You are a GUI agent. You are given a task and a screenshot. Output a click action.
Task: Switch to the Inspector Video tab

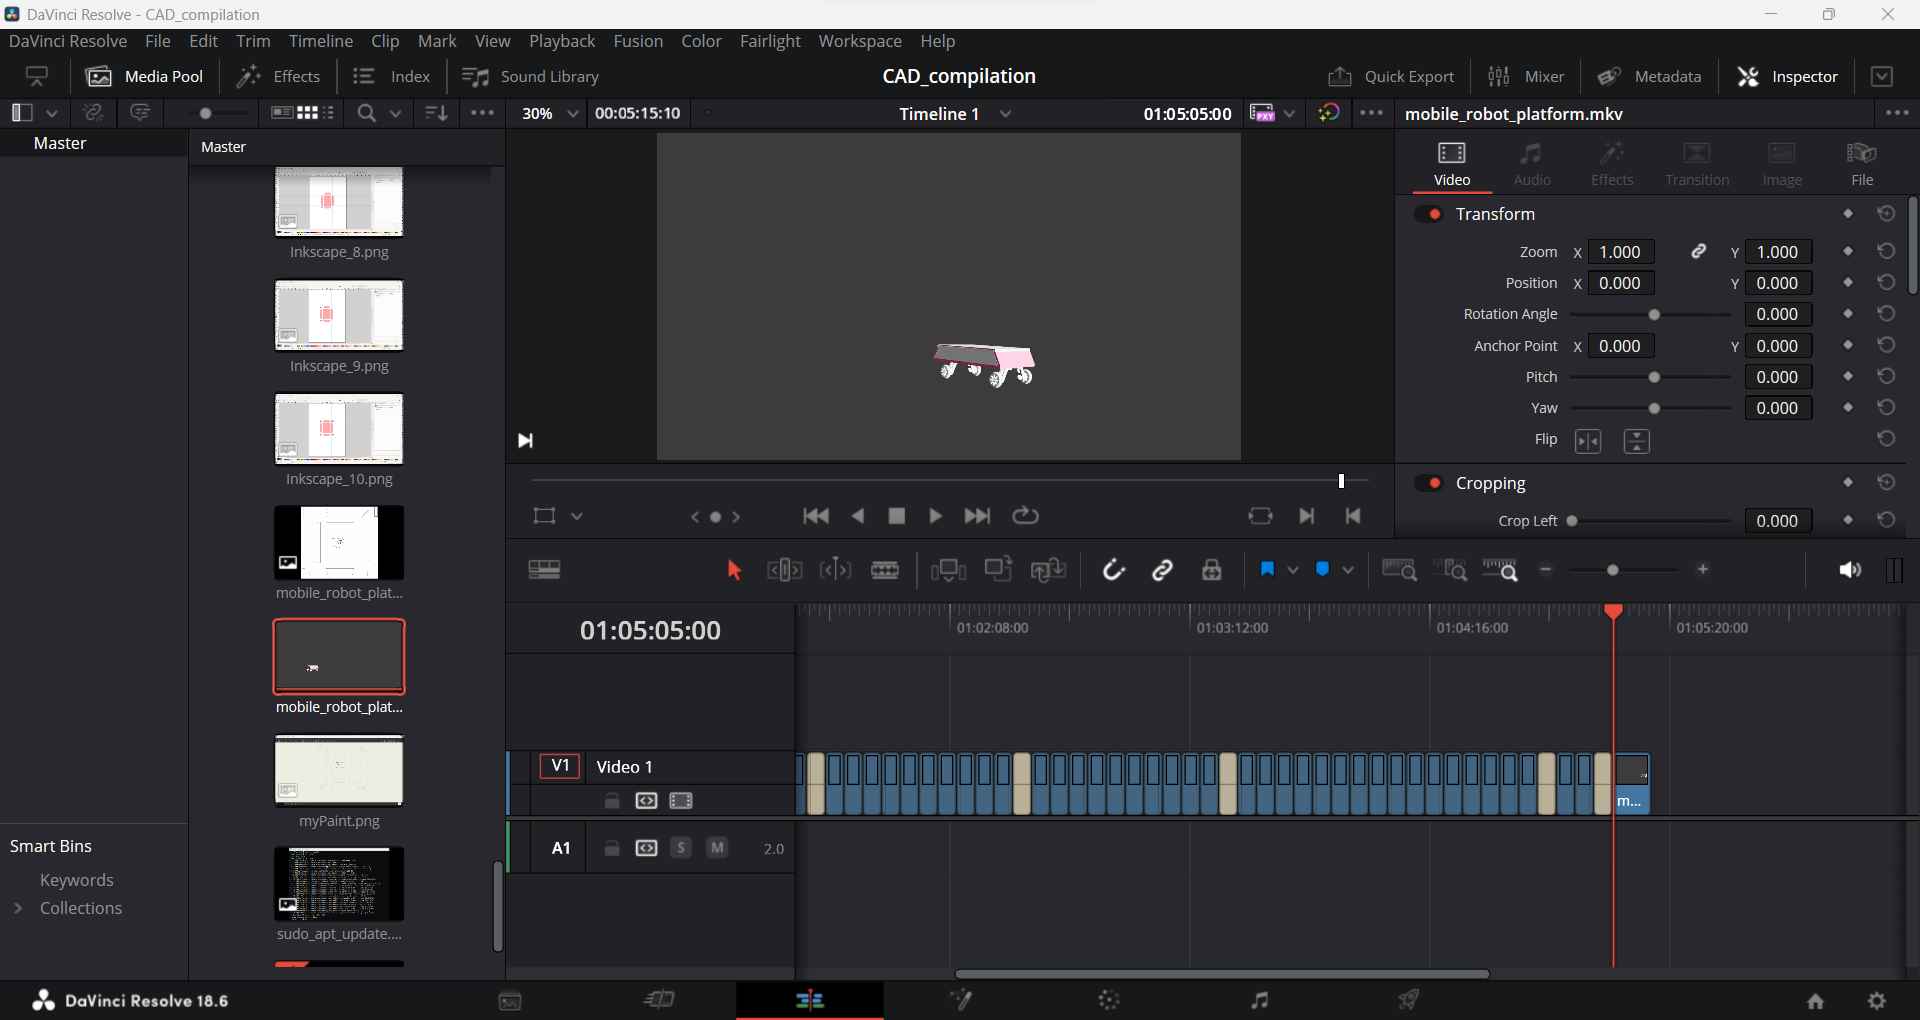click(x=1452, y=163)
